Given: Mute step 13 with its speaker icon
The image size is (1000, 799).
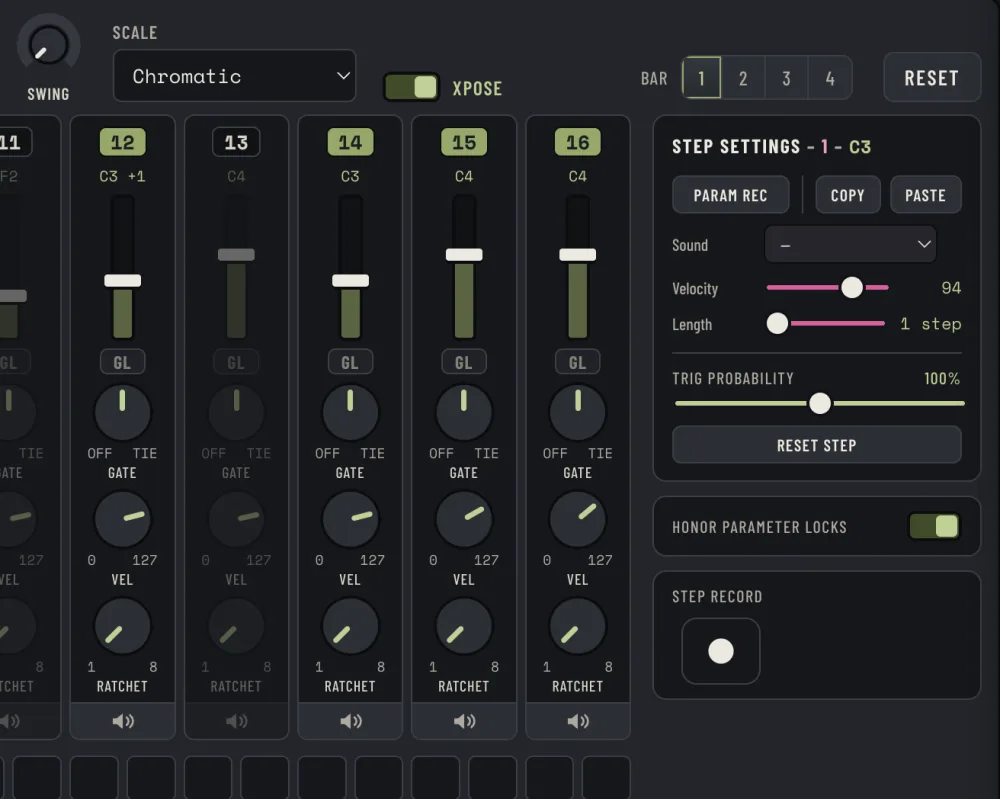Looking at the screenshot, I should pyautogui.click(x=236, y=721).
